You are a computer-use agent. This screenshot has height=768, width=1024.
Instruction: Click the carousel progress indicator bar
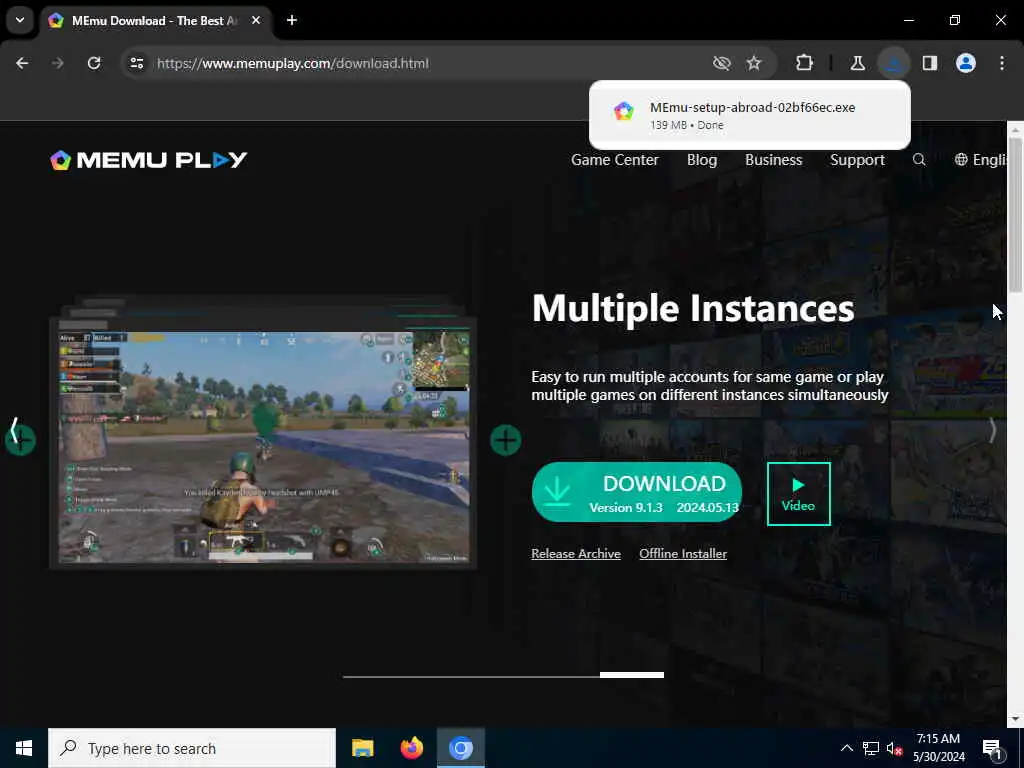[504, 675]
